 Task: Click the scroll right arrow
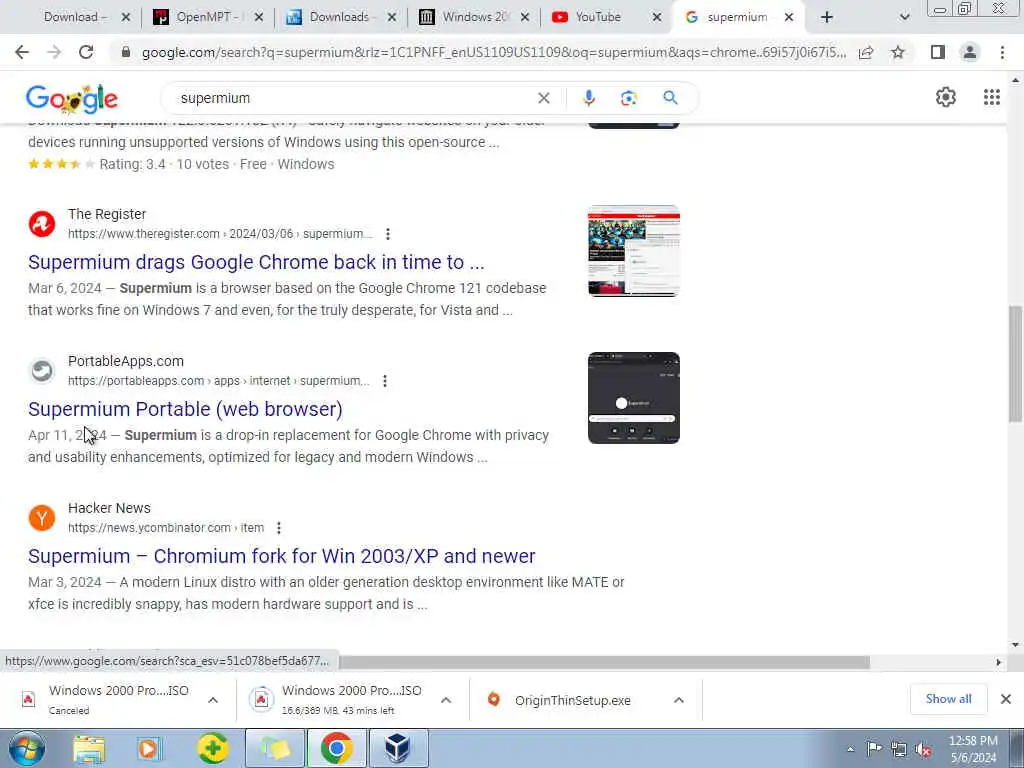[998, 662]
